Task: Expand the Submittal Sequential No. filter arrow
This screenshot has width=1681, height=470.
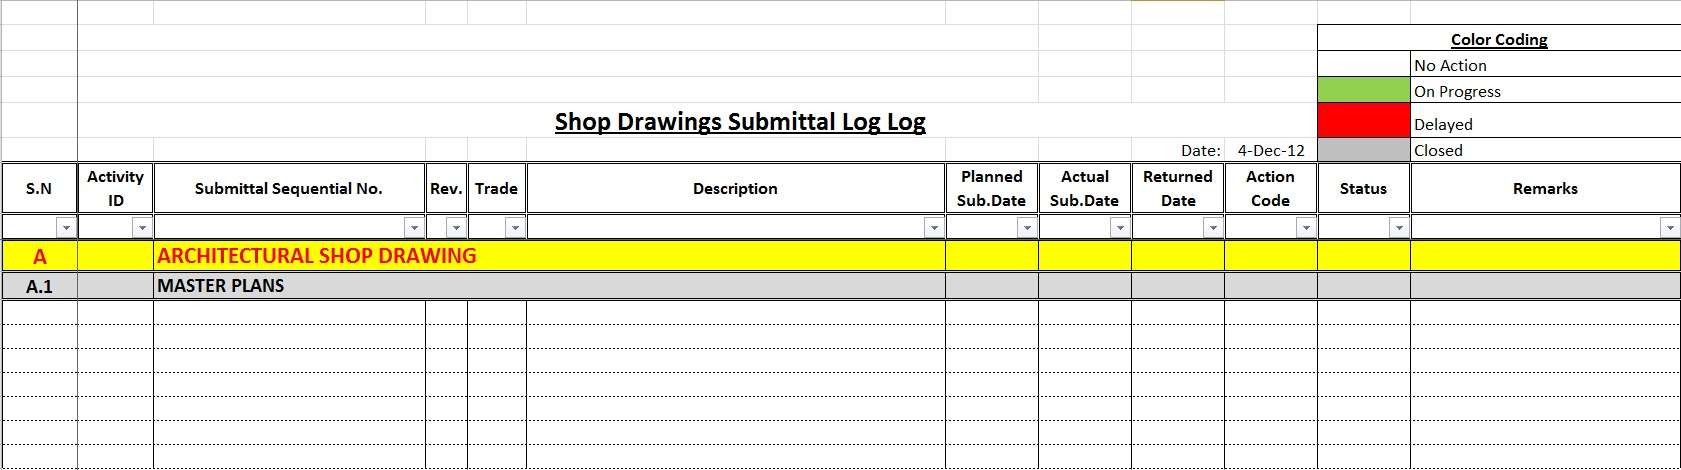Action: [414, 228]
